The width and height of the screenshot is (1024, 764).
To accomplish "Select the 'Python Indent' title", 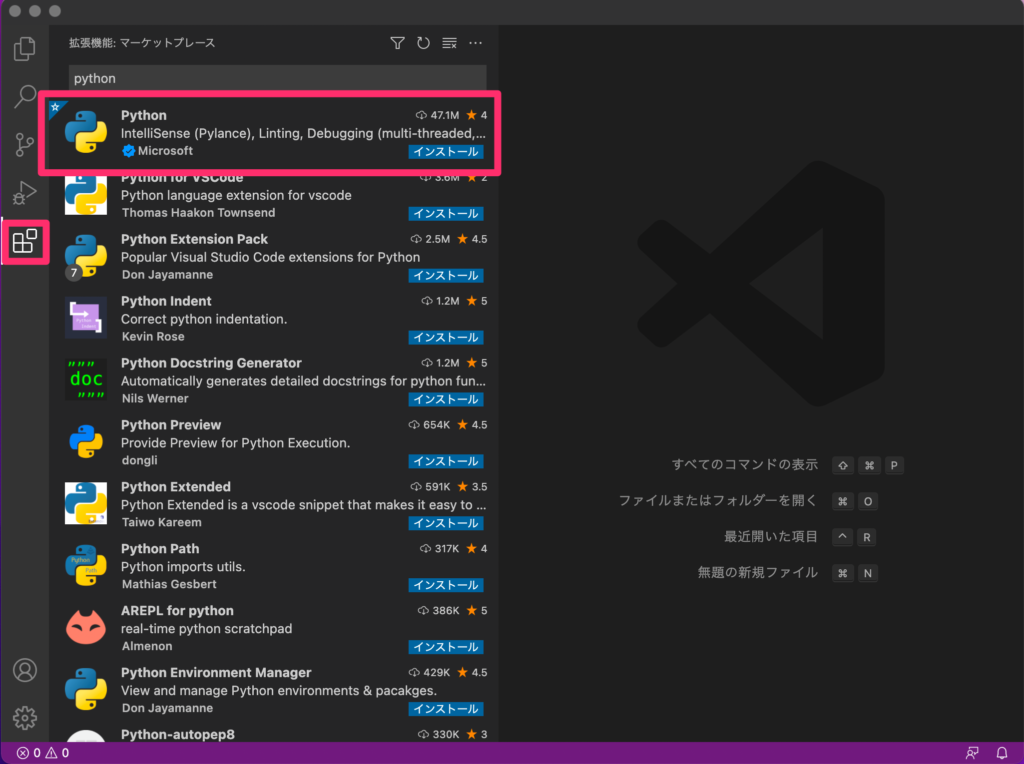I will [166, 301].
